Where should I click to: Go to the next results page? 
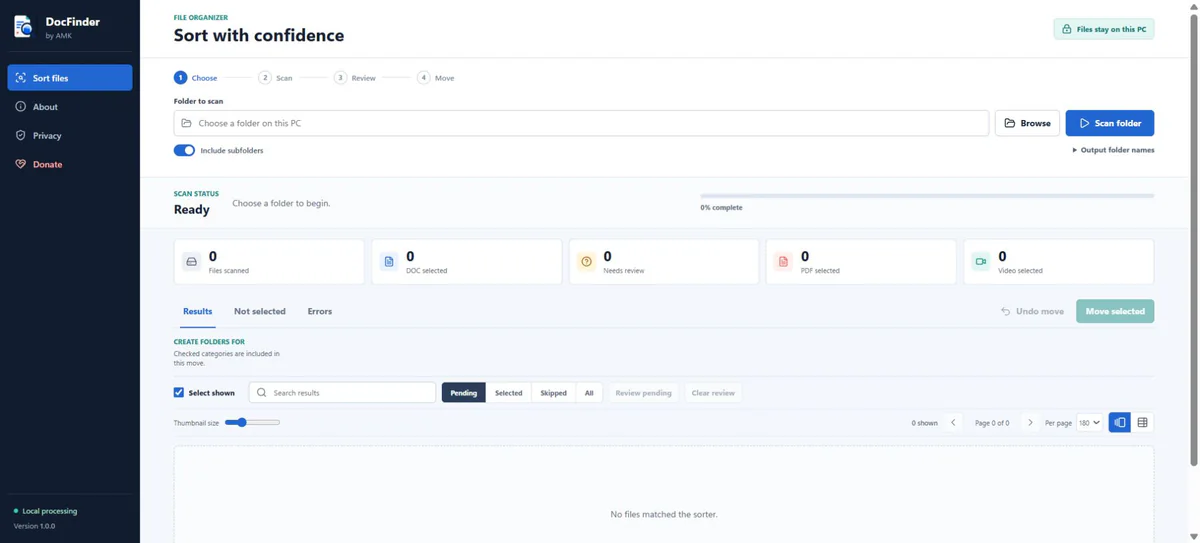click(x=1030, y=423)
